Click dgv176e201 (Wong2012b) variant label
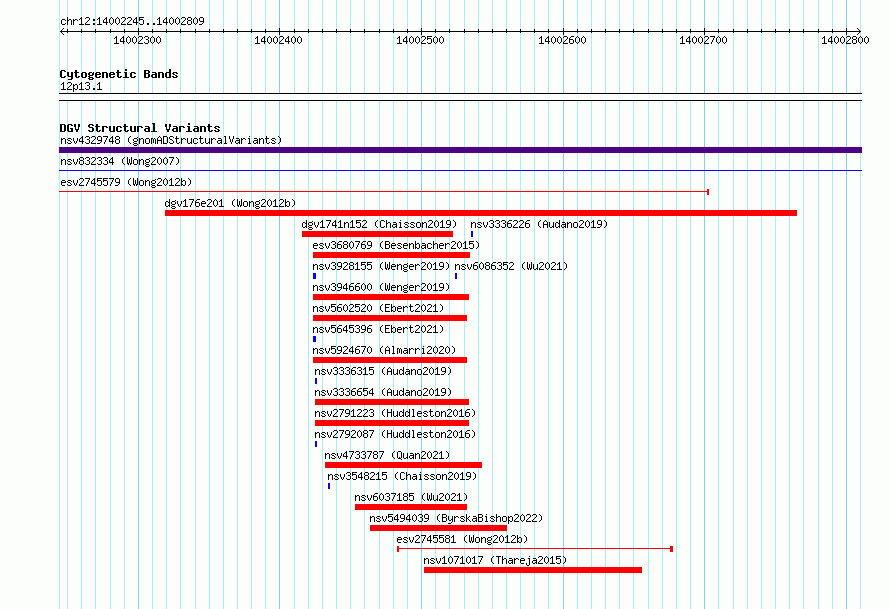This screenshot has height=609, width=890. 230,203
